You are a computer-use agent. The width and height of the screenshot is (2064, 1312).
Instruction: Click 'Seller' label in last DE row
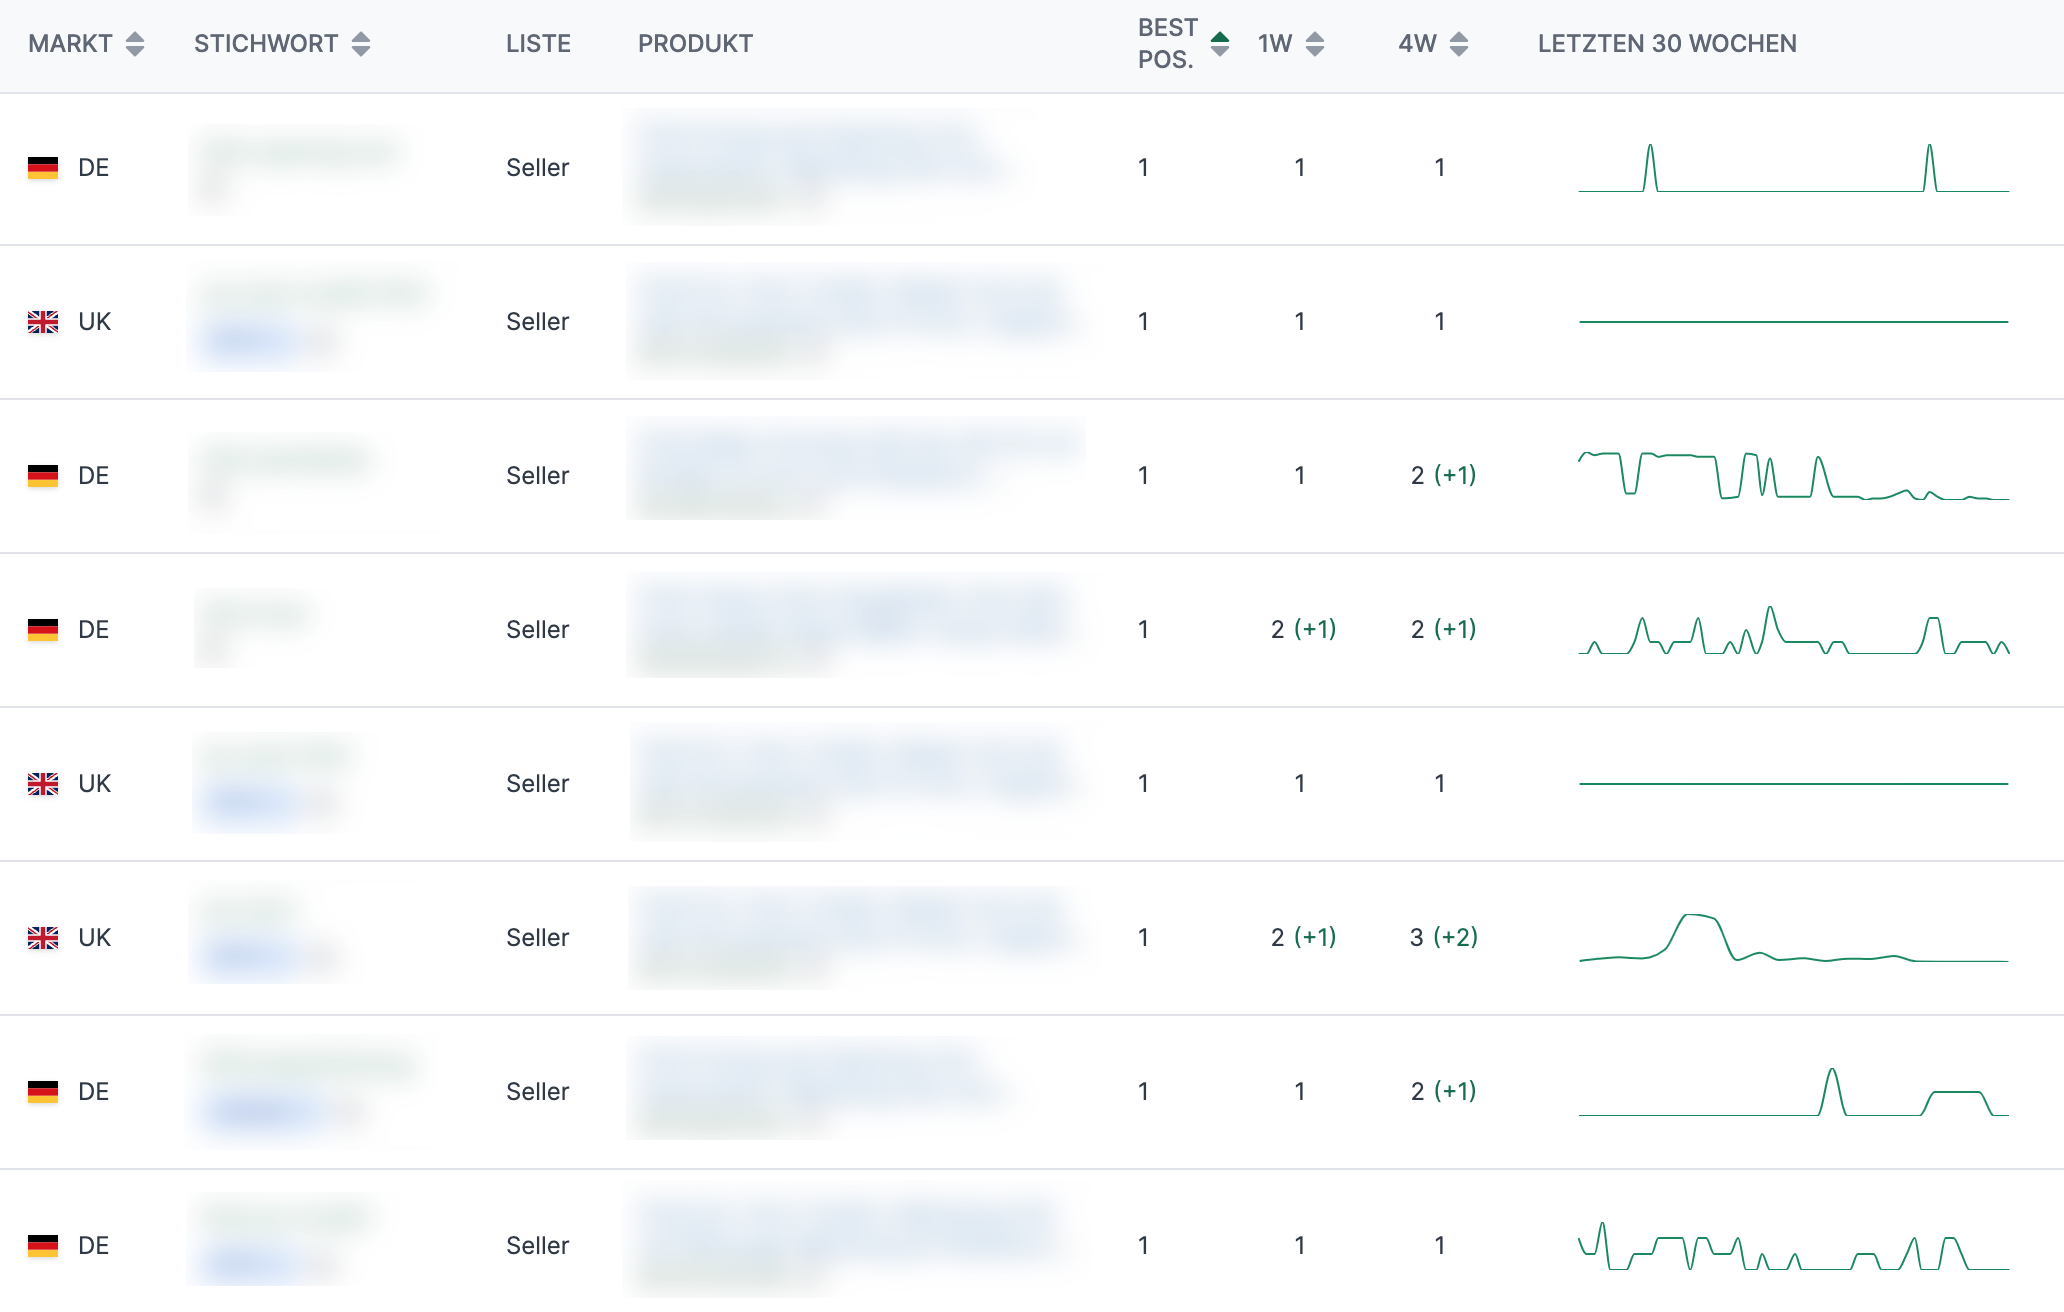coord(538,1246)
